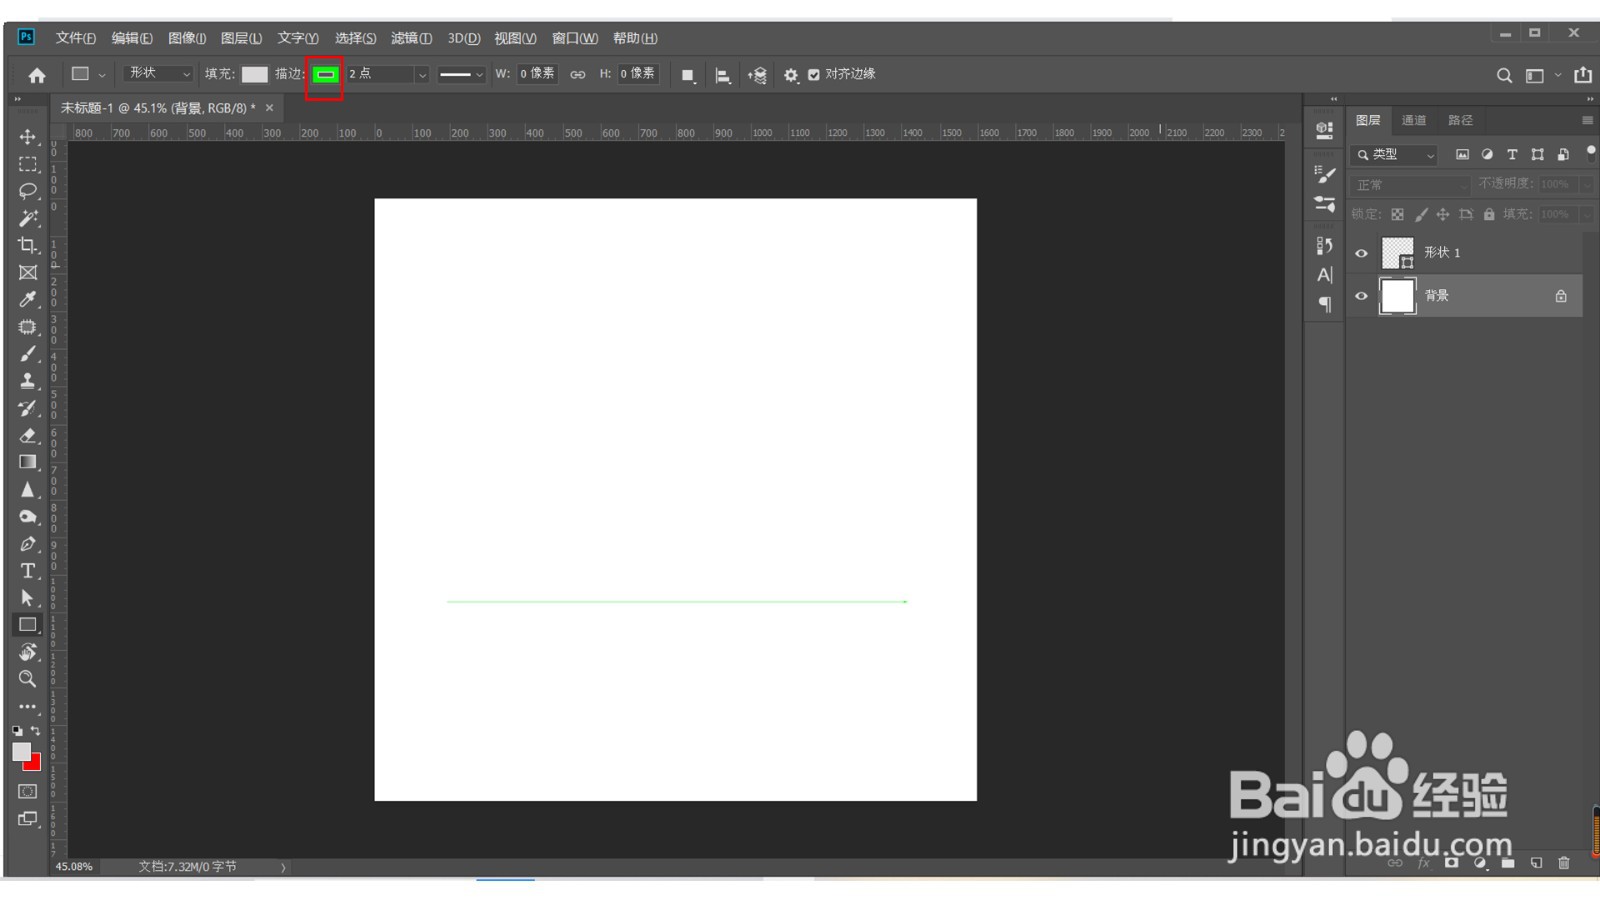This screenshot has width=1600, height=900.
Task: Switch to the 路径 tab
Action: click(x=1460, y=120)
